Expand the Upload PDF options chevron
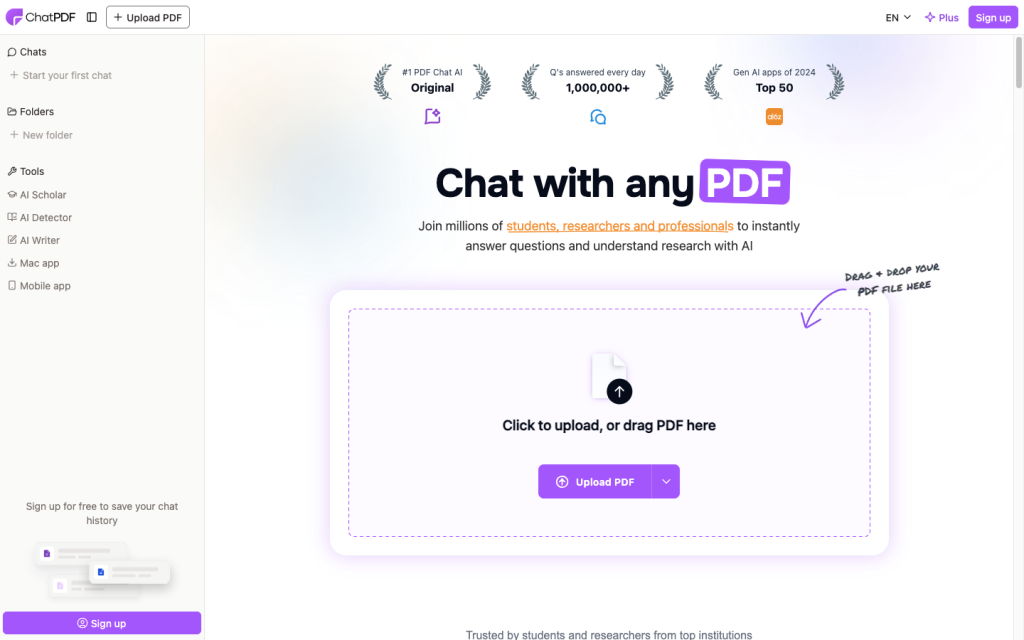 [665, 481]
